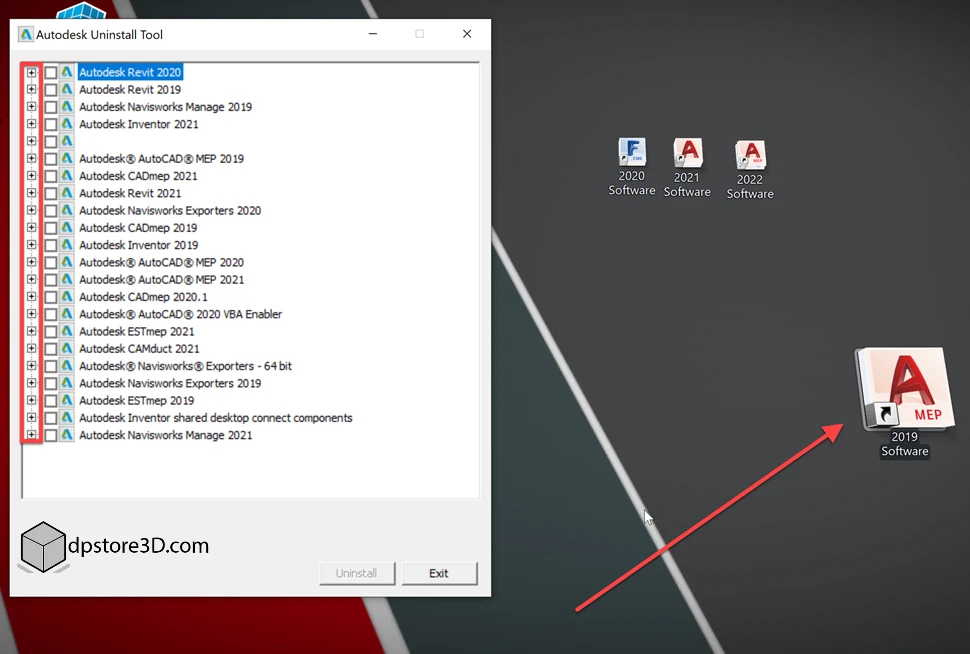Click the icon beside Navisworks Manage 2019
The image size is (970, 654).
(67, 107)
